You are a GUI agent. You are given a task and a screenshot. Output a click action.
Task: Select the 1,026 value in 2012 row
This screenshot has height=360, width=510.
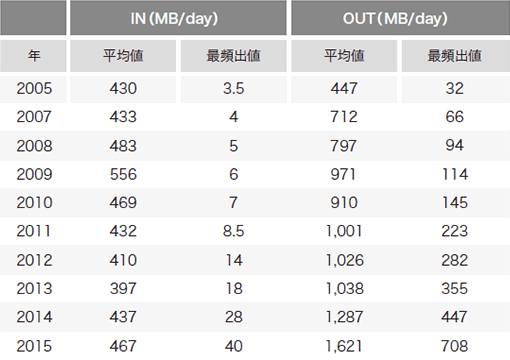click(345, 260)
